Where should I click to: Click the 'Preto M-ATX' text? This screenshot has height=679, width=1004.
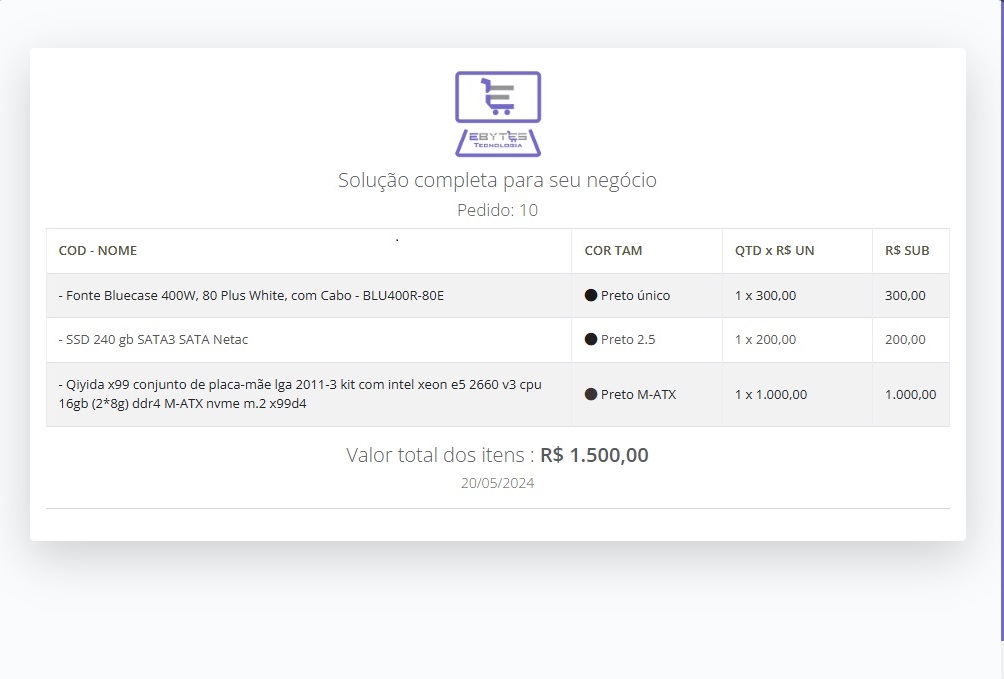tap(638, 395)
